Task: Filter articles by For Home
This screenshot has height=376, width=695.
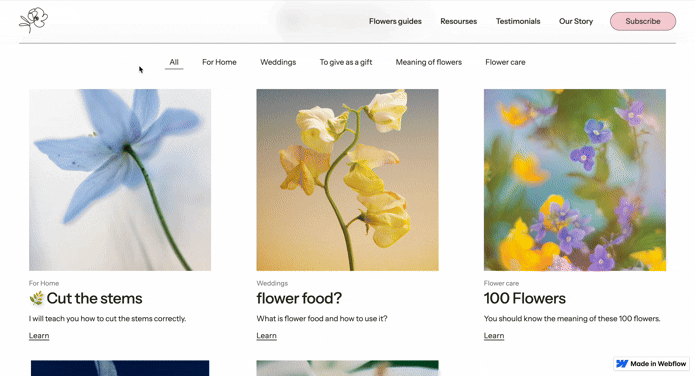Action: (x=219, y=62)
